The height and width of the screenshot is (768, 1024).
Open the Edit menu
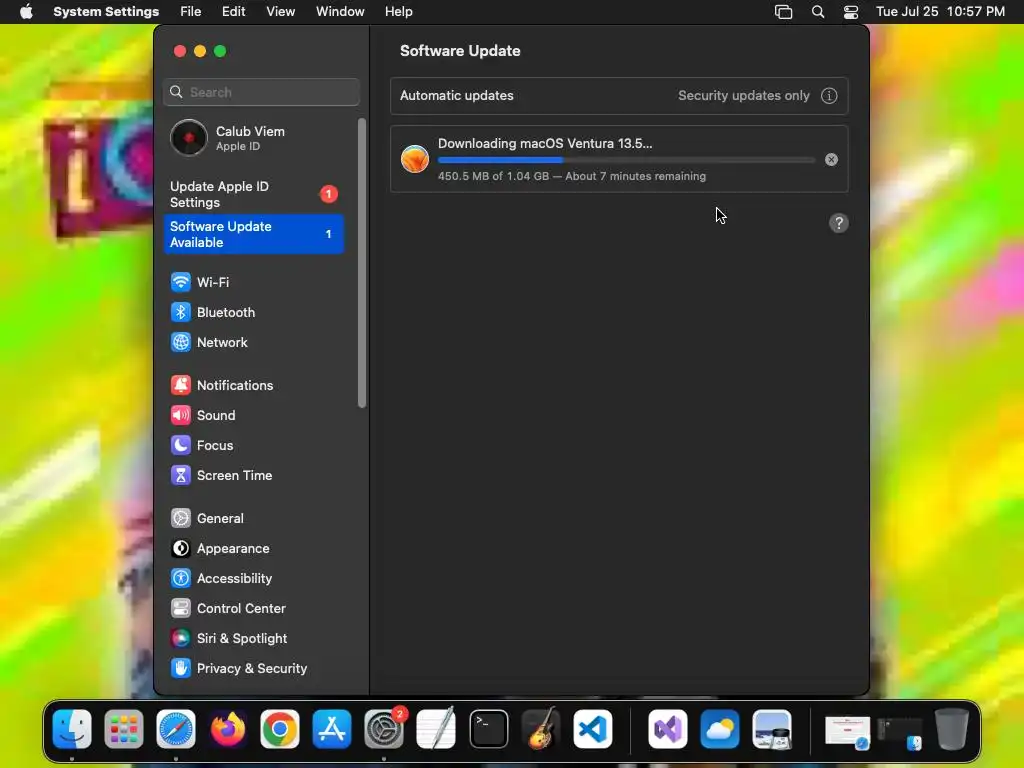[x=233, y=12]
